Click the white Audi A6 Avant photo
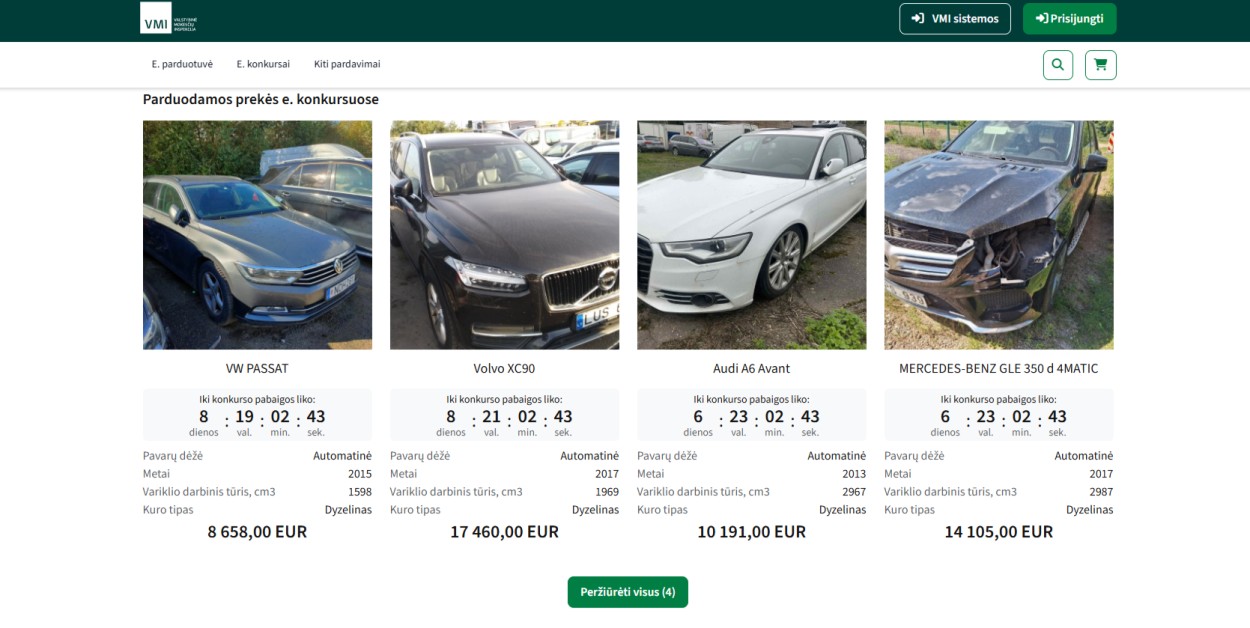Image resolution: width=1250 pixels, height=628 pixels. (751, 235)
